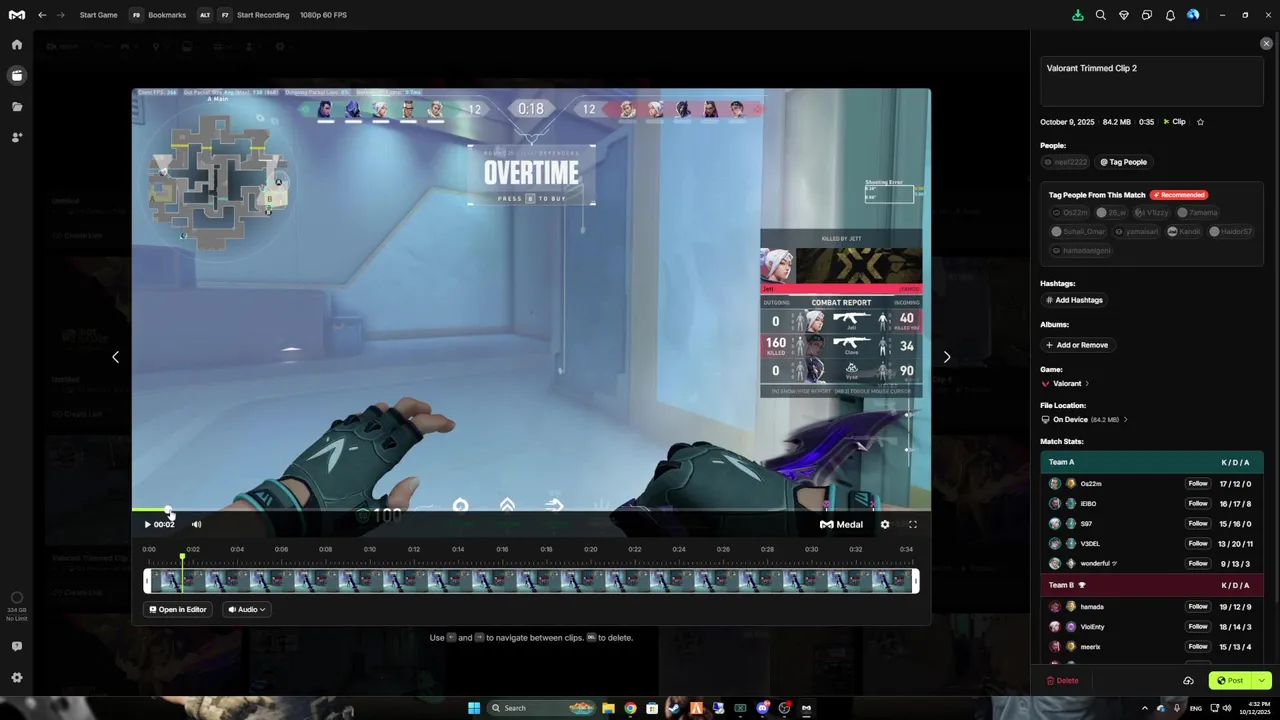Image resolution: width=1280 pixels, height=720 pixels.
Task: Open search with the magnifier icon
Action: click(1100, 15)
